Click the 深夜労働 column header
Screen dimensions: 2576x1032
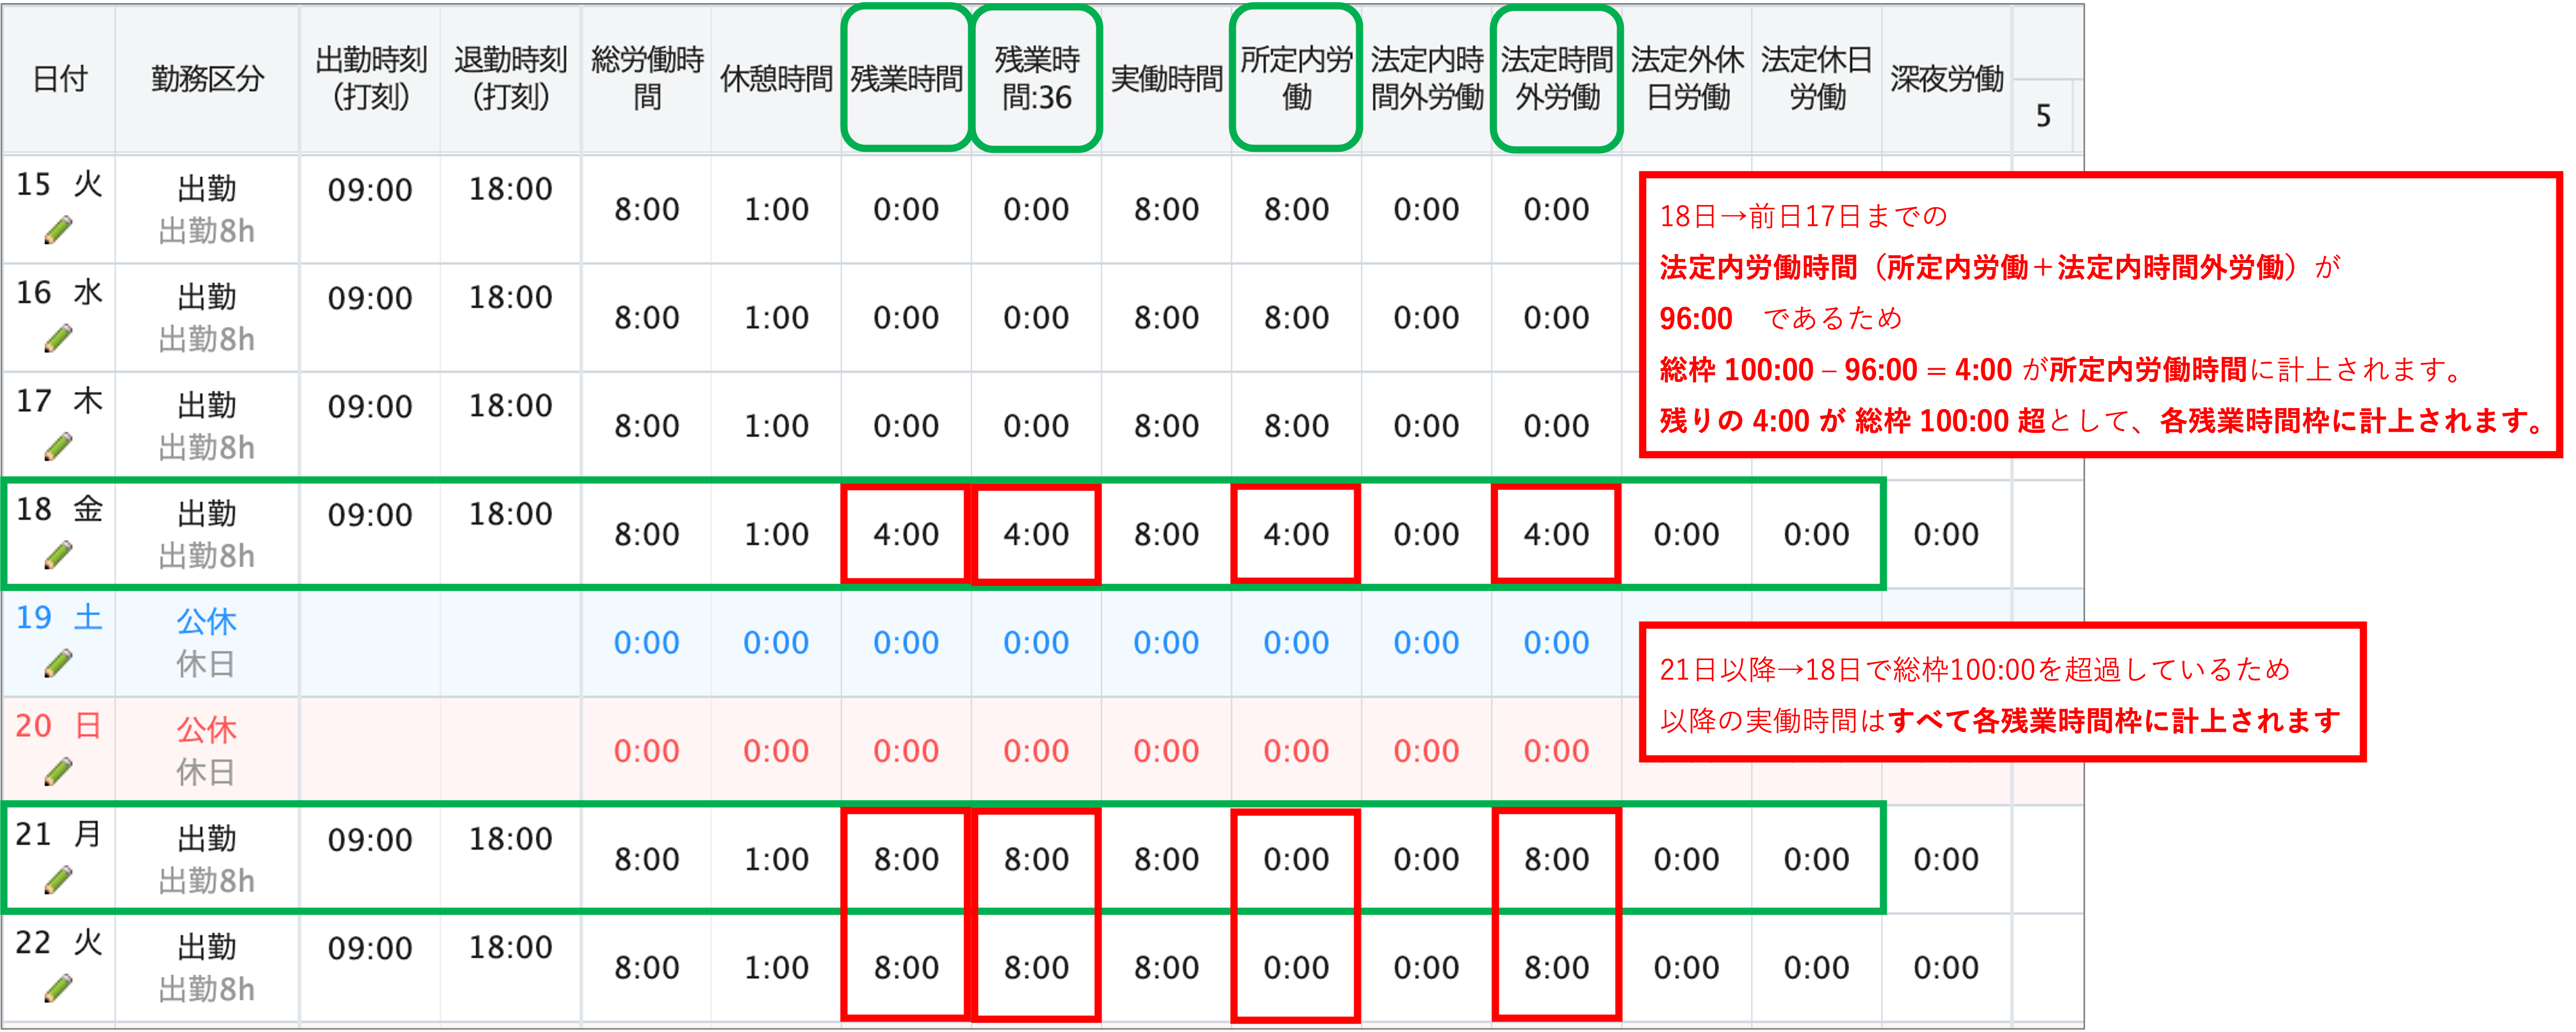coord(1947,78)
